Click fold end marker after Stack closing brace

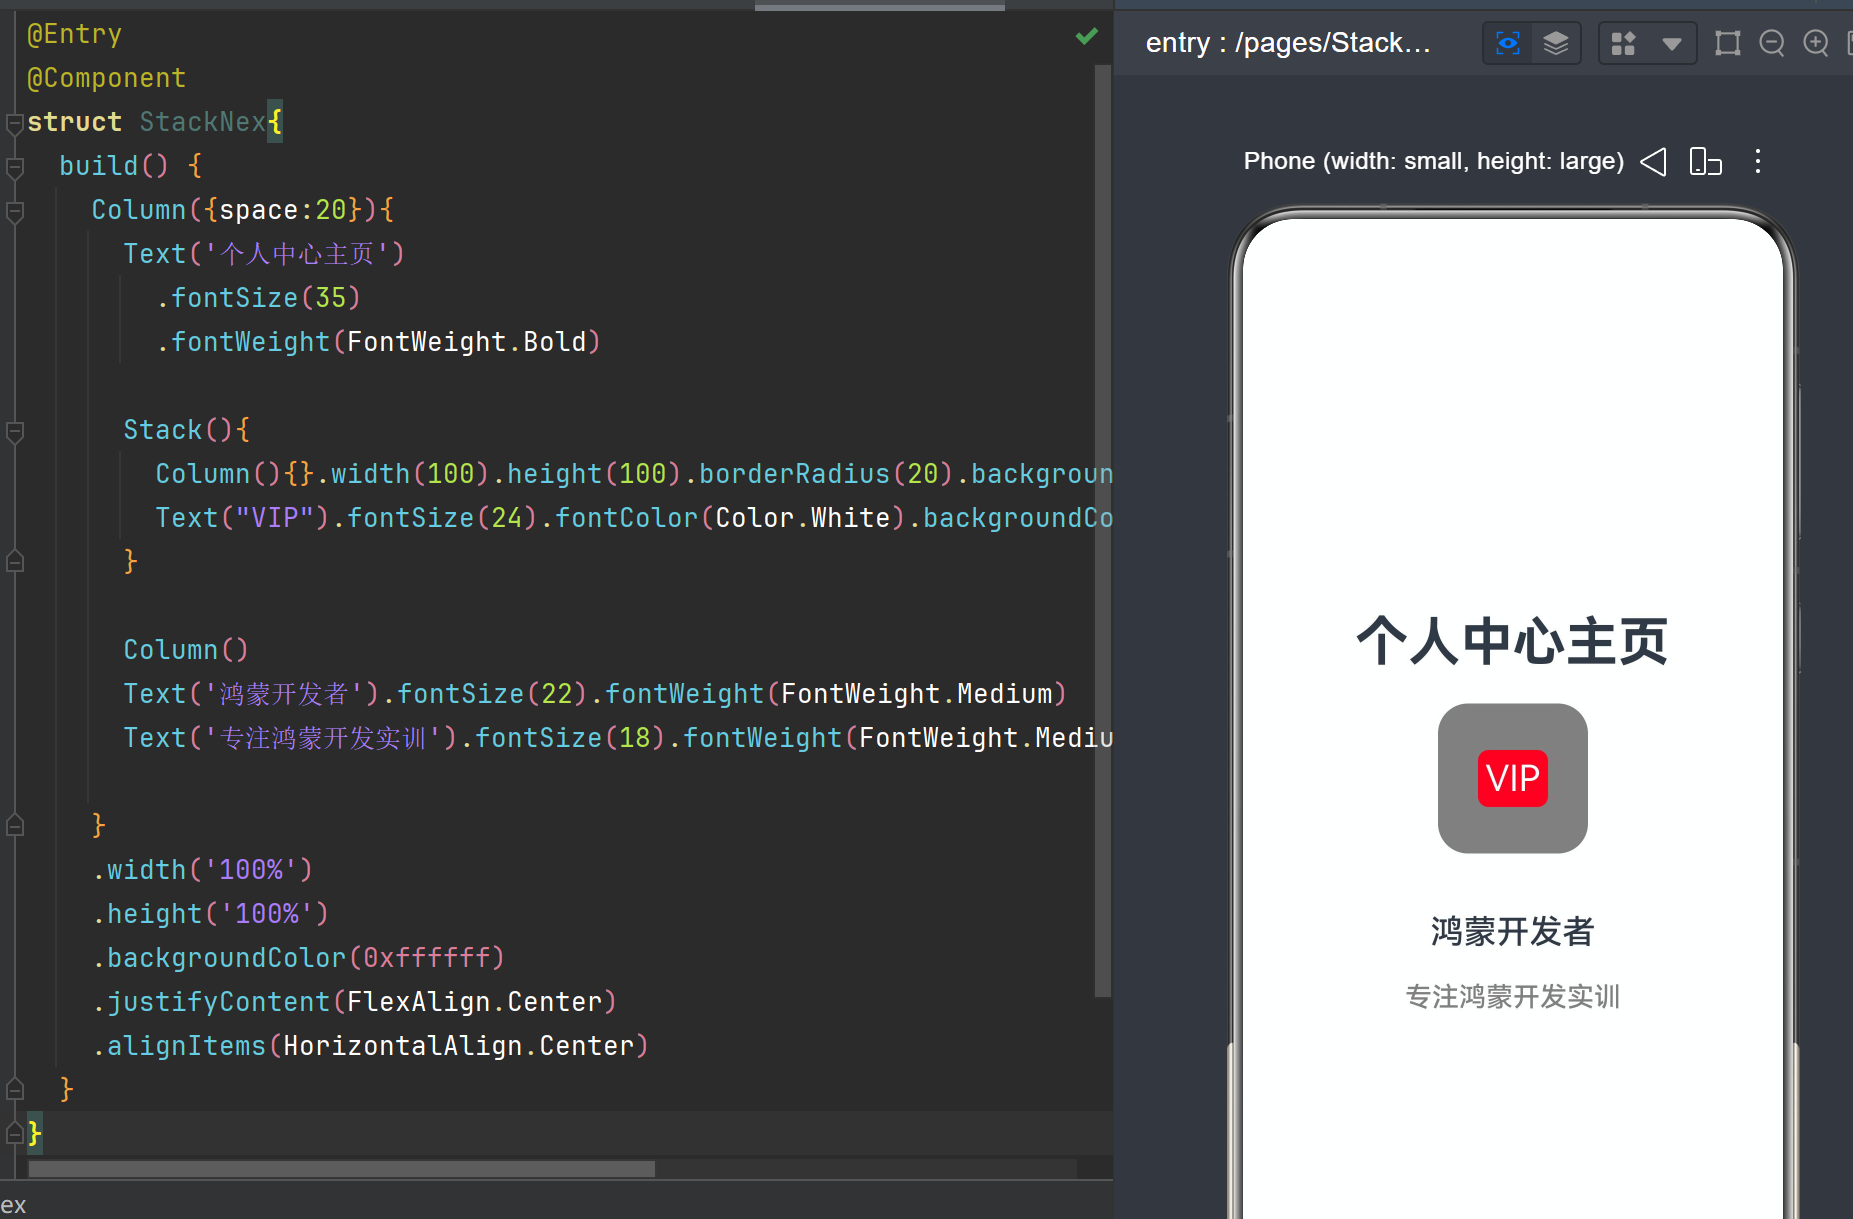tap(15, 561)
